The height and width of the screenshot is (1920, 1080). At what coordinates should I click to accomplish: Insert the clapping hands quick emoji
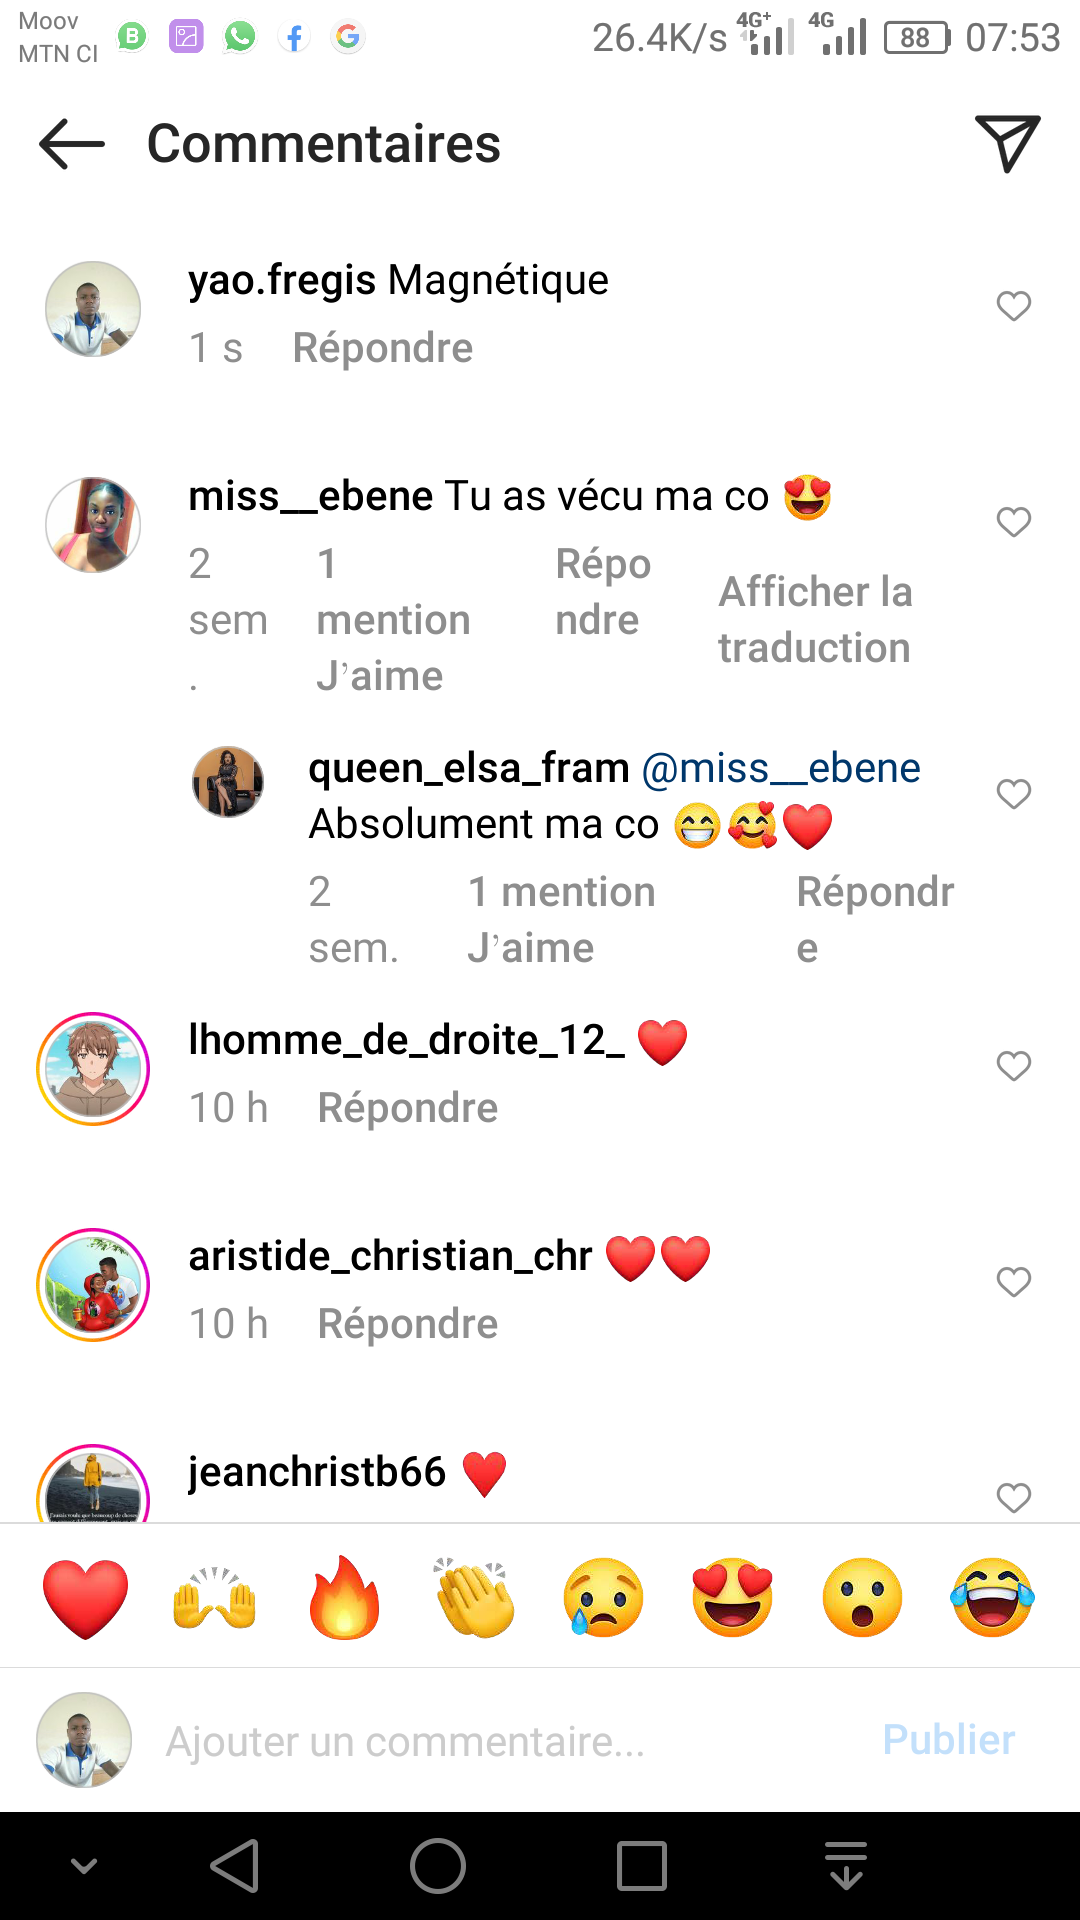(x=475, y=1598)
